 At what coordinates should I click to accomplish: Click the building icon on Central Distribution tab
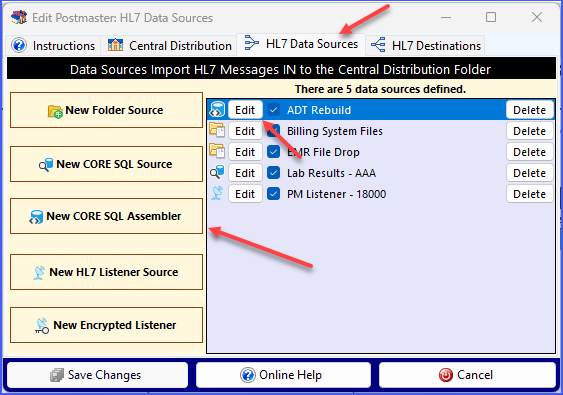115,45
